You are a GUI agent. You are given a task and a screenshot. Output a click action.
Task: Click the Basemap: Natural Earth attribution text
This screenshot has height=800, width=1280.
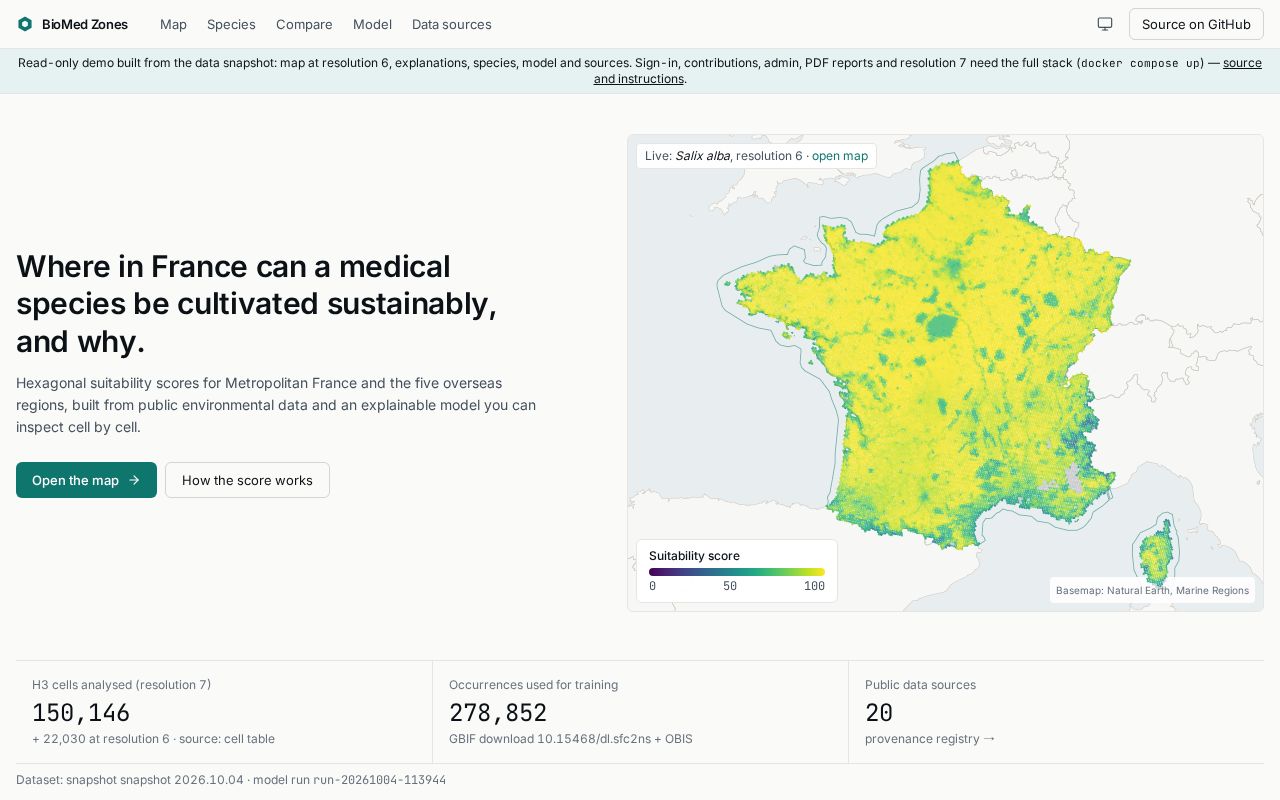(1152, 590)
